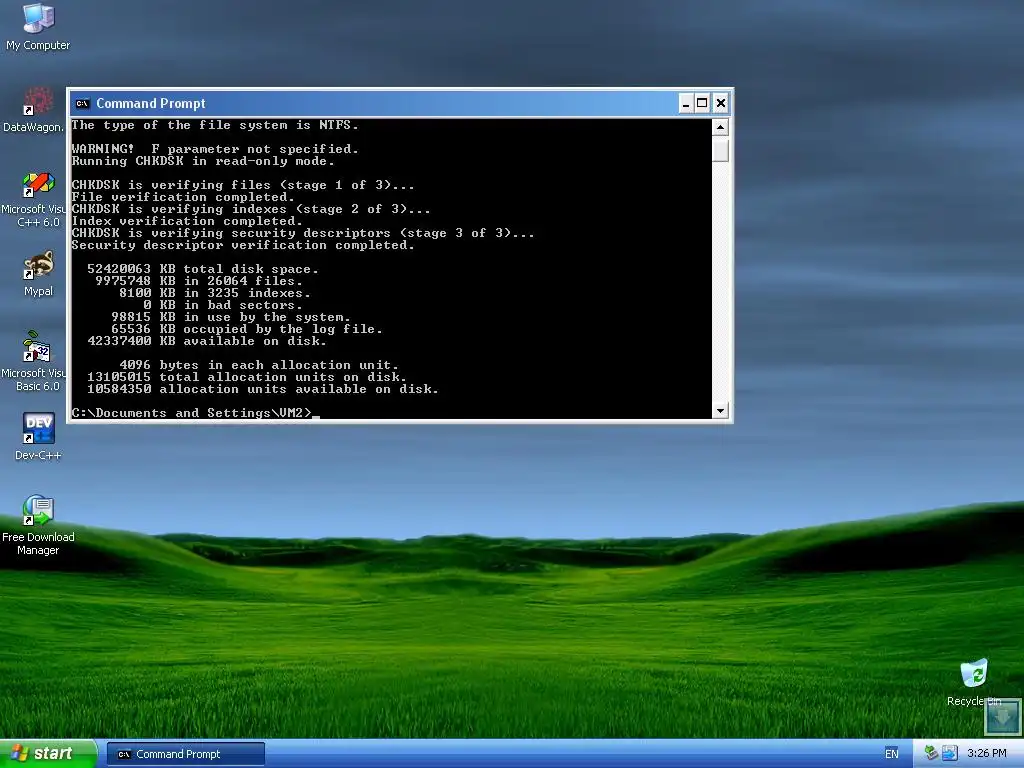The height and width of the screenshot is (768, 1024).
Task: Click '0 KB in bad sectors.' line
Action: [x=223, y=305]
